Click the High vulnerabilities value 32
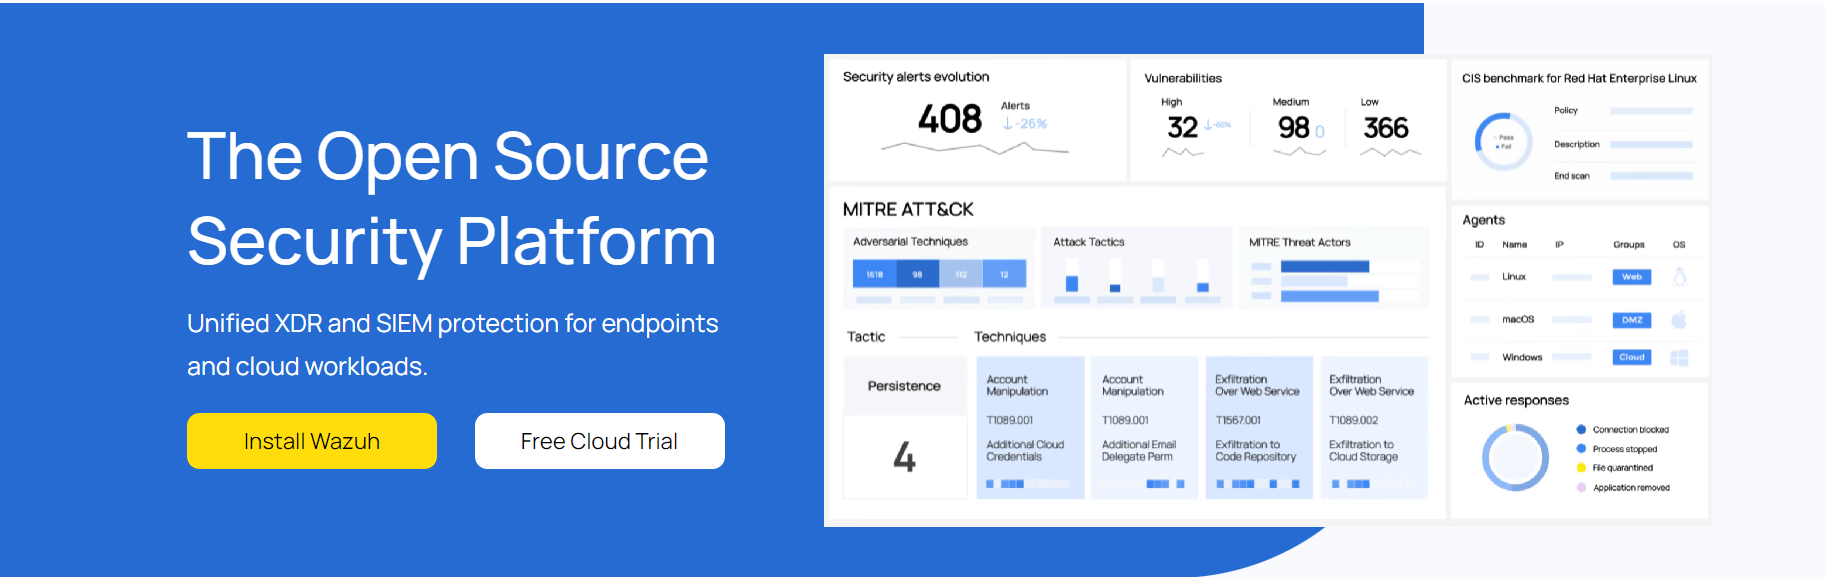The width and height of the screenshot is (1825, 577). (1182, 127)
